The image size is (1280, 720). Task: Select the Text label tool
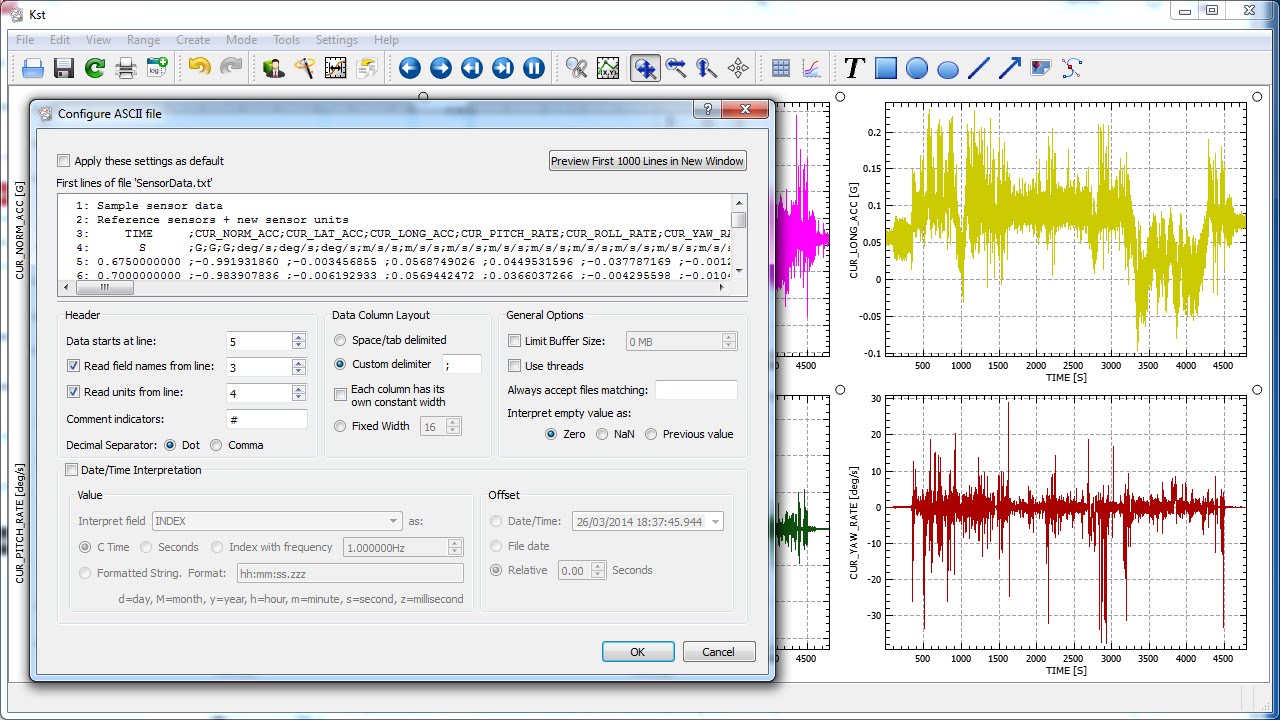(x=854, y=68)
